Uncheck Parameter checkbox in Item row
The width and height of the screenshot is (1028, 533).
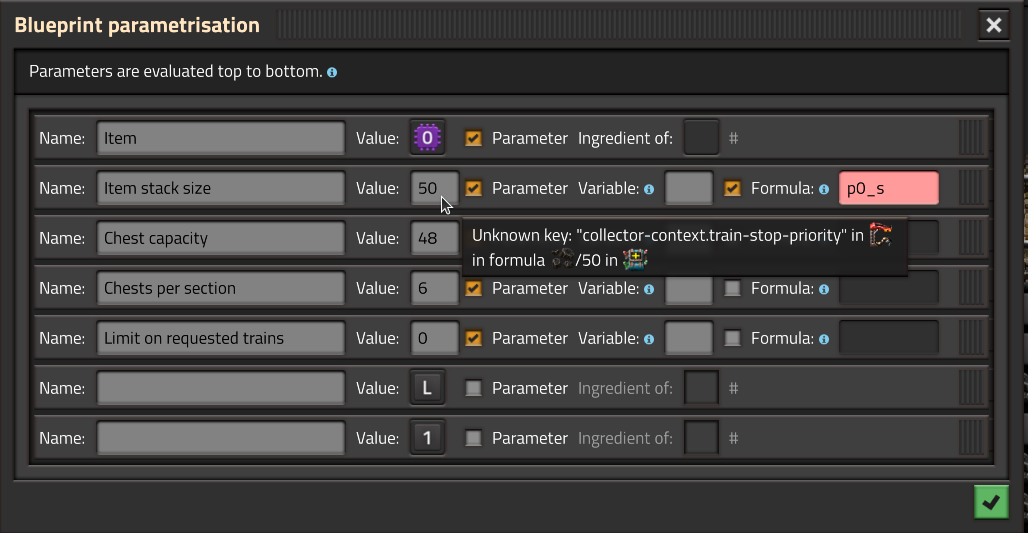click(473, 138)
